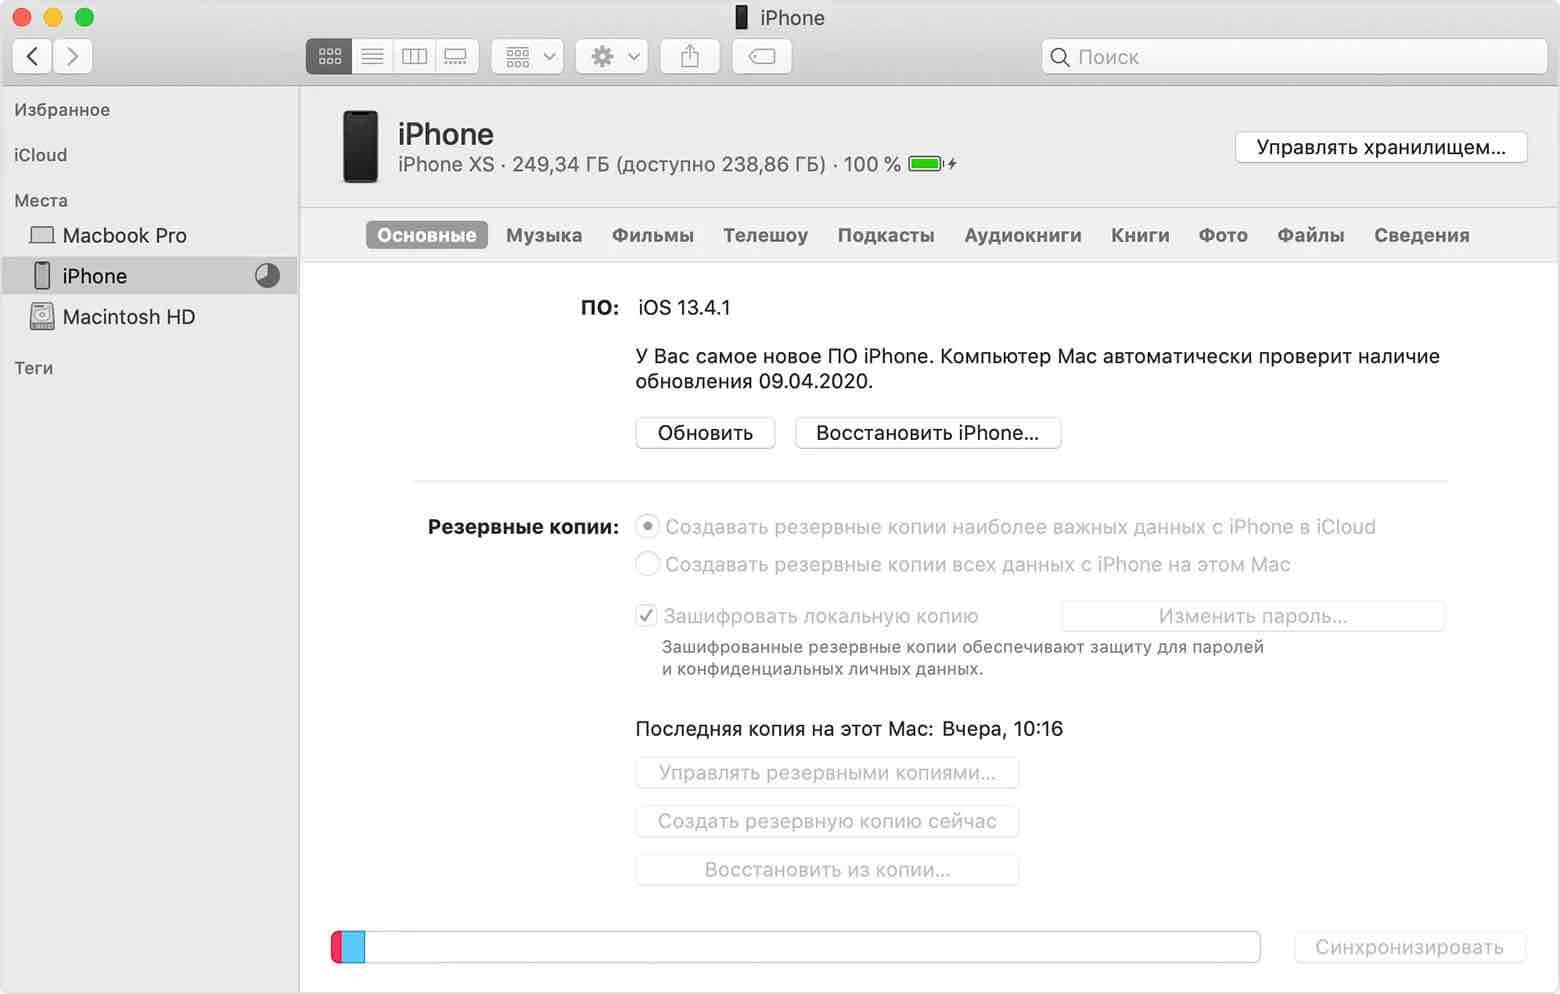Switch to icon grid view

point(329,57)
